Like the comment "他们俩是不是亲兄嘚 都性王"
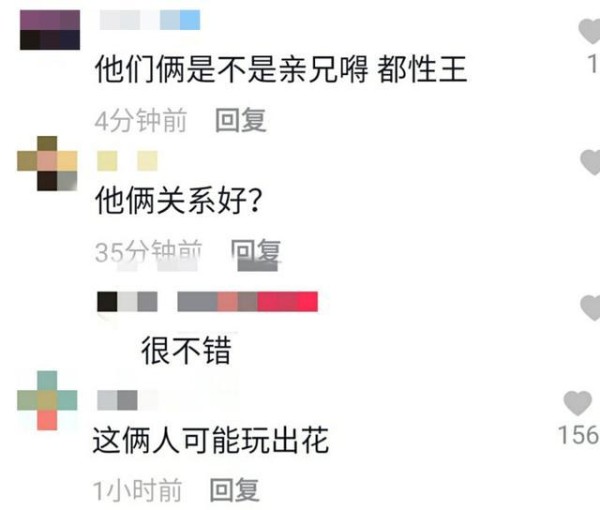 pos(590,32)
